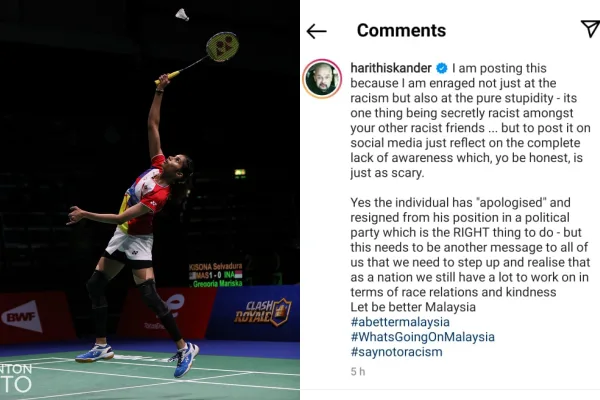Open the harithiskander username link
The image size is (600, 400).
point(391,68)
